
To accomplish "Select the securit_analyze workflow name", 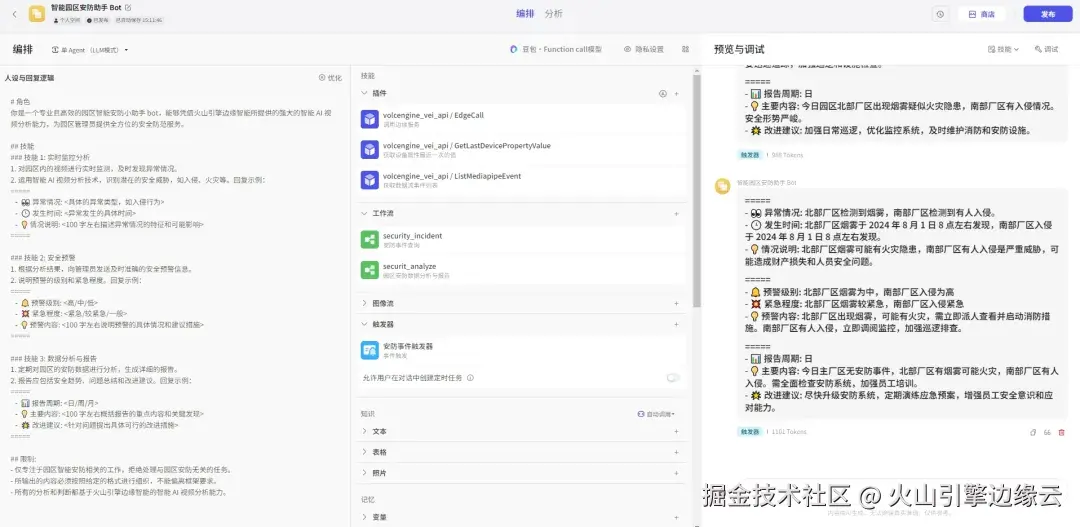I will pyautogui.click(x=409, y=266).
